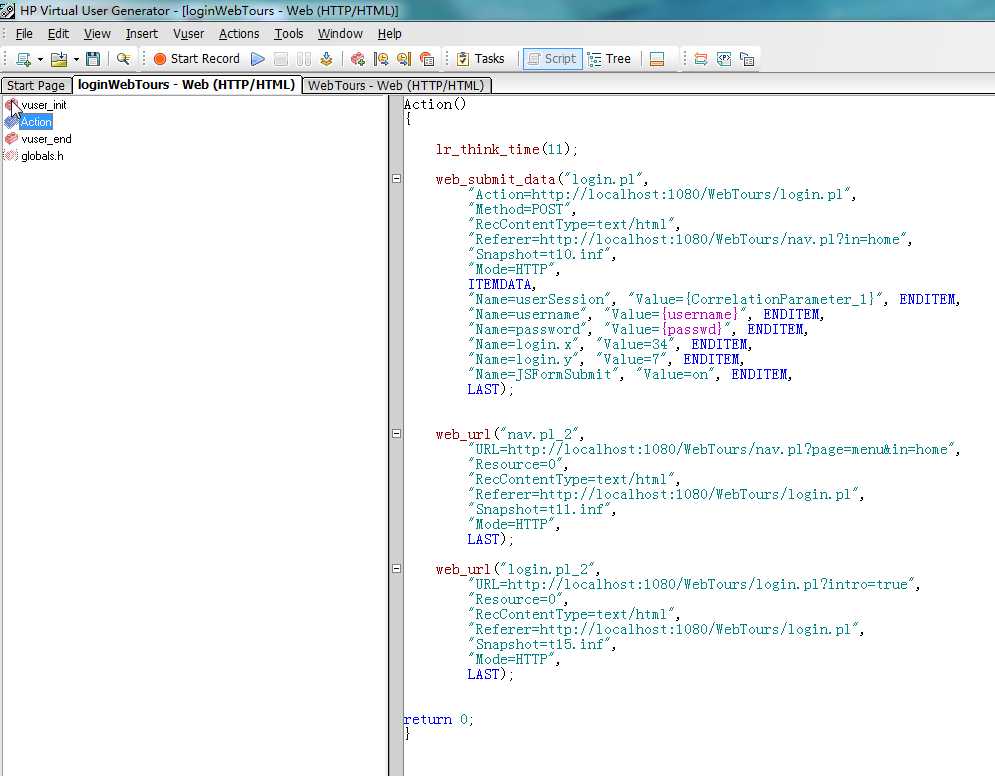
Task: Click the Open Script folder icon
Action: click(59, 59)
